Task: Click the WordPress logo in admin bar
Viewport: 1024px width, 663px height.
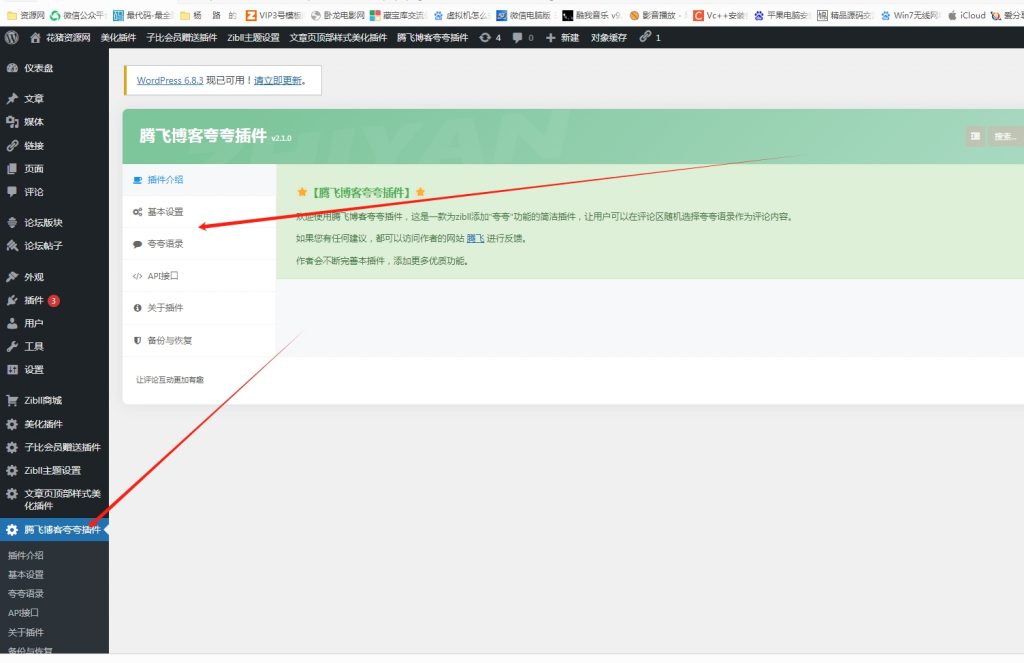Action: click(x=12, y=37)
